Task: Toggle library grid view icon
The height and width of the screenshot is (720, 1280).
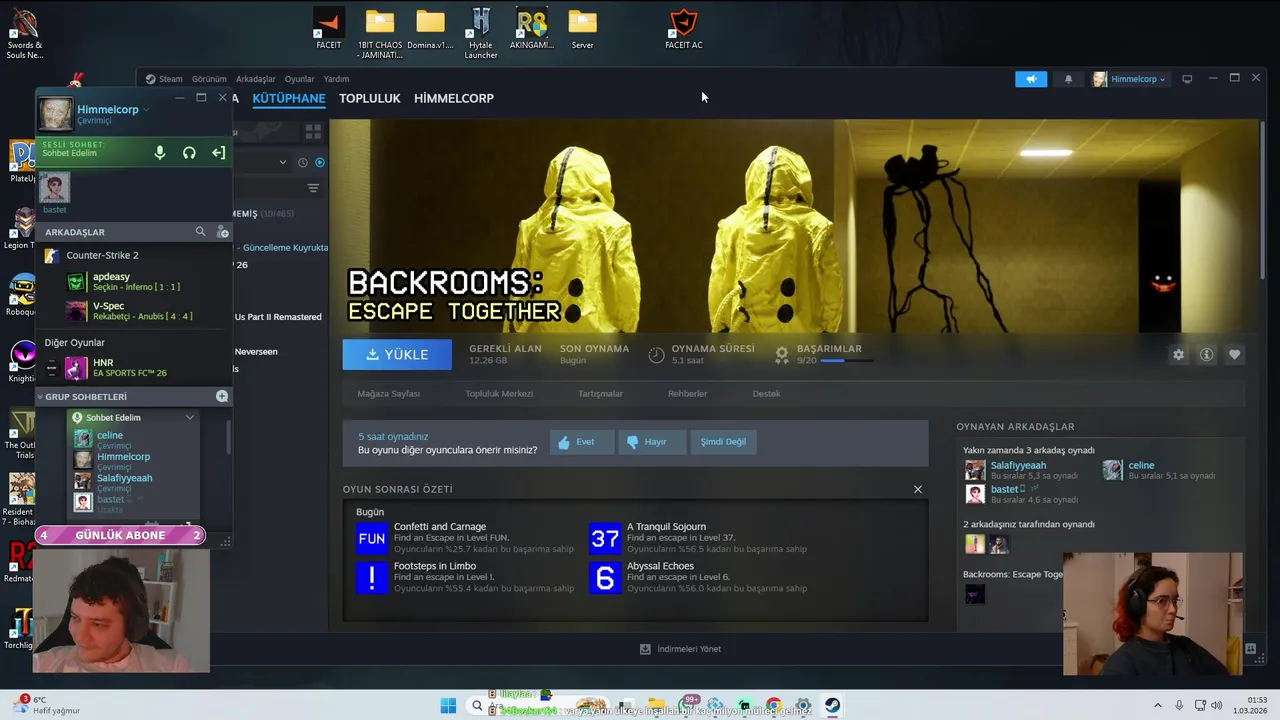Action: tap(313, 131)
